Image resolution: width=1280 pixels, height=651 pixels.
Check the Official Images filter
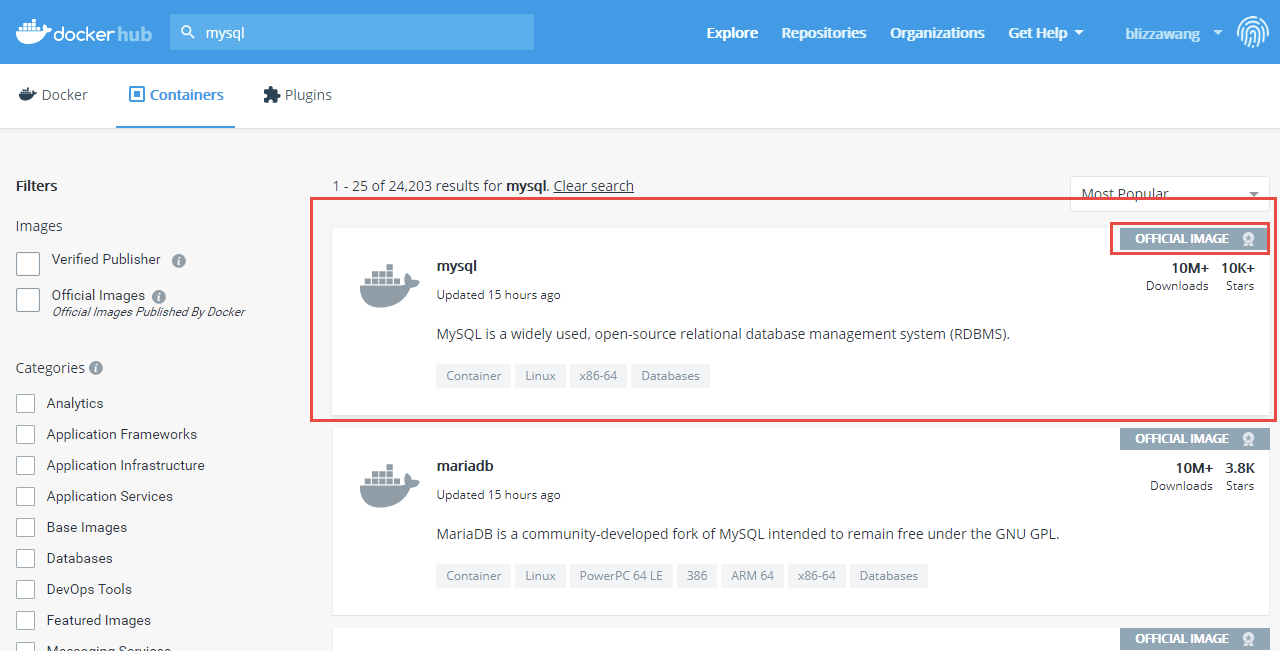coord(27,299)
